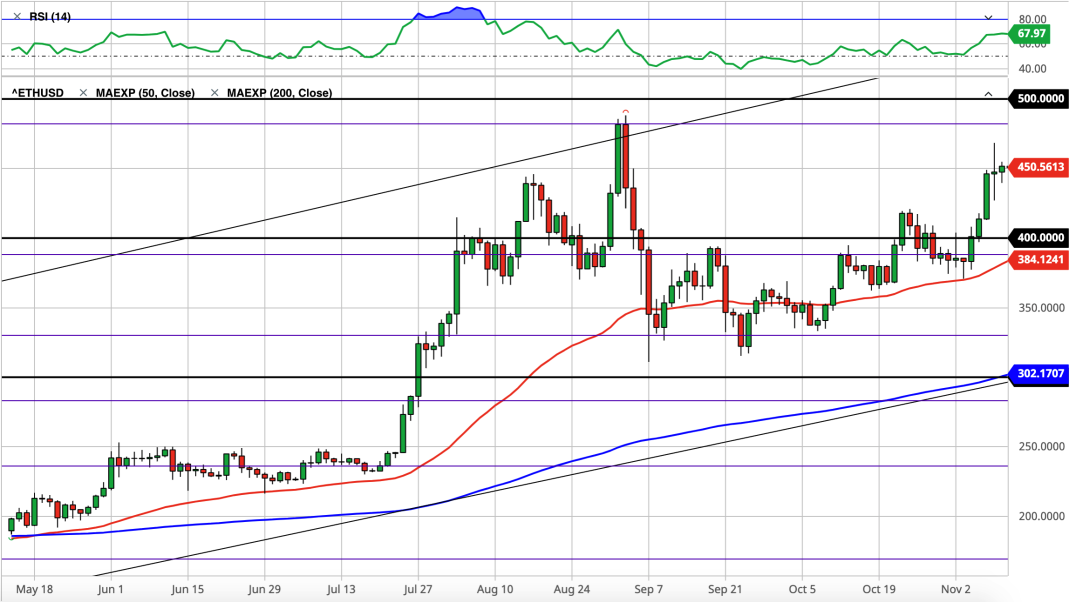Remove the MAEXP (50, Close) overlay
The height and width of the screenshot is (602, 1076).
(x=83, y=93)
